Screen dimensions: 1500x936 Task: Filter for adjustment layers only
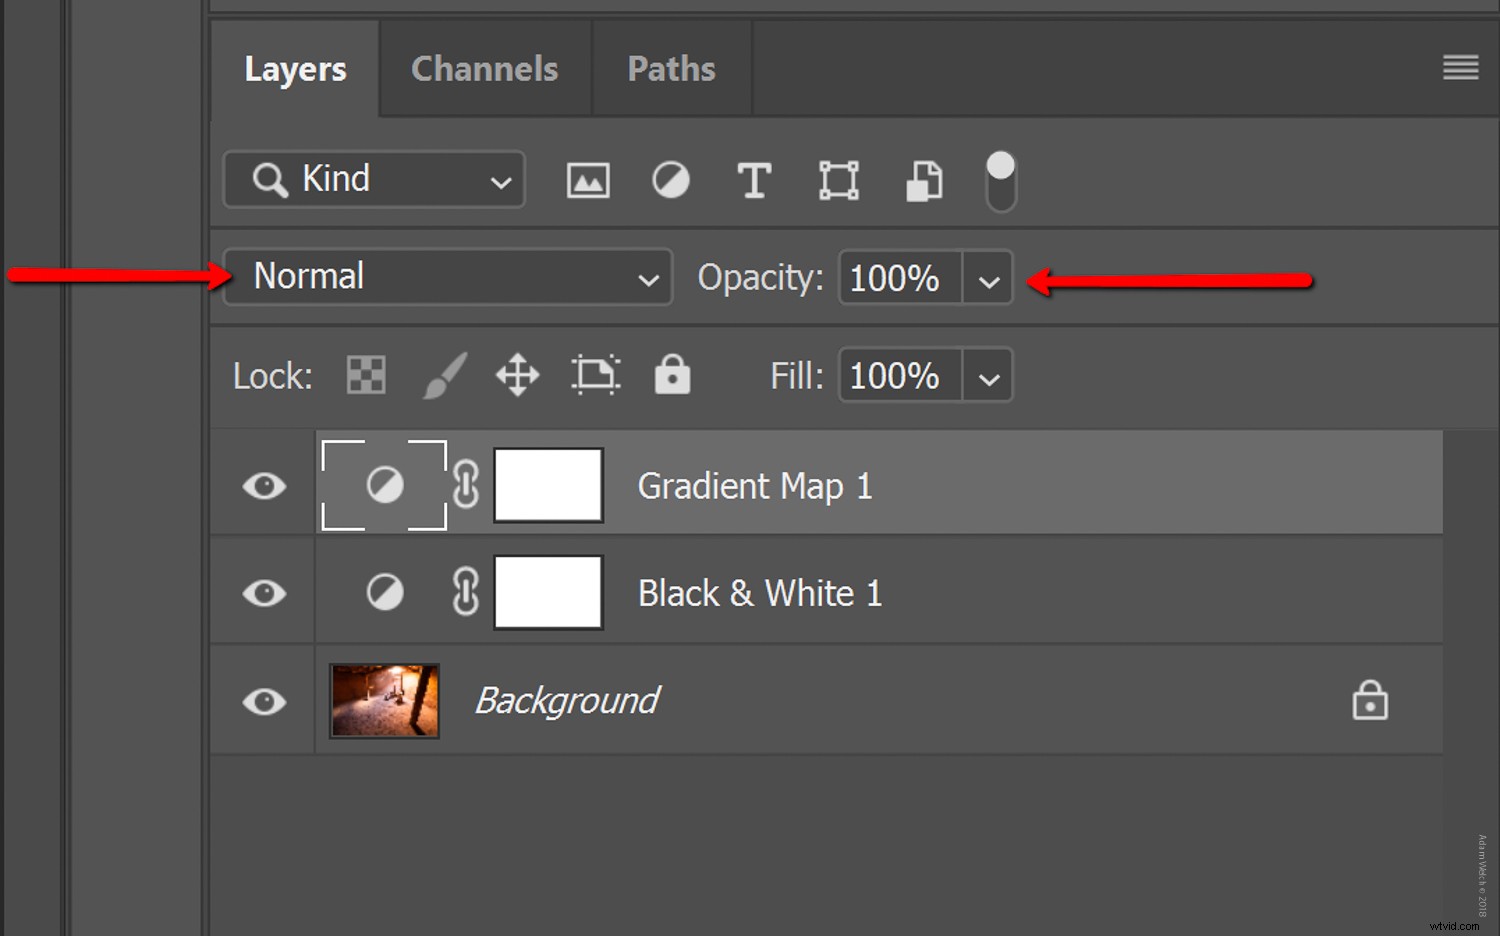[670, 180]
